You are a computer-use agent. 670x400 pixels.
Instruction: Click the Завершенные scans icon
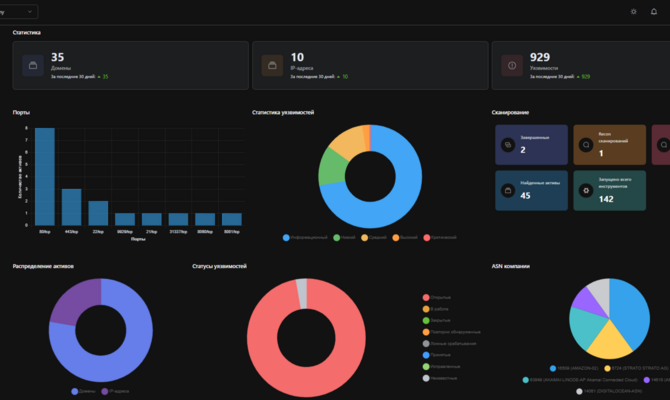[x=508, y=145]
